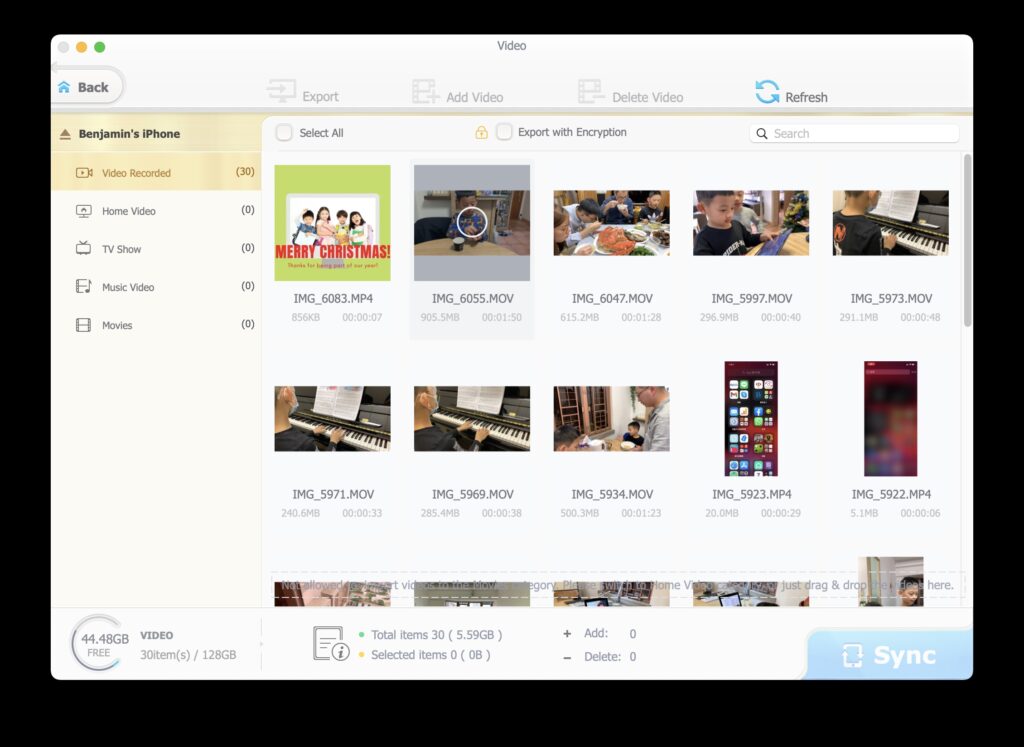Select the IMG_6083.MP4 Christmas thumbnail
This screenshot has height=747, width=1024.
332,223
